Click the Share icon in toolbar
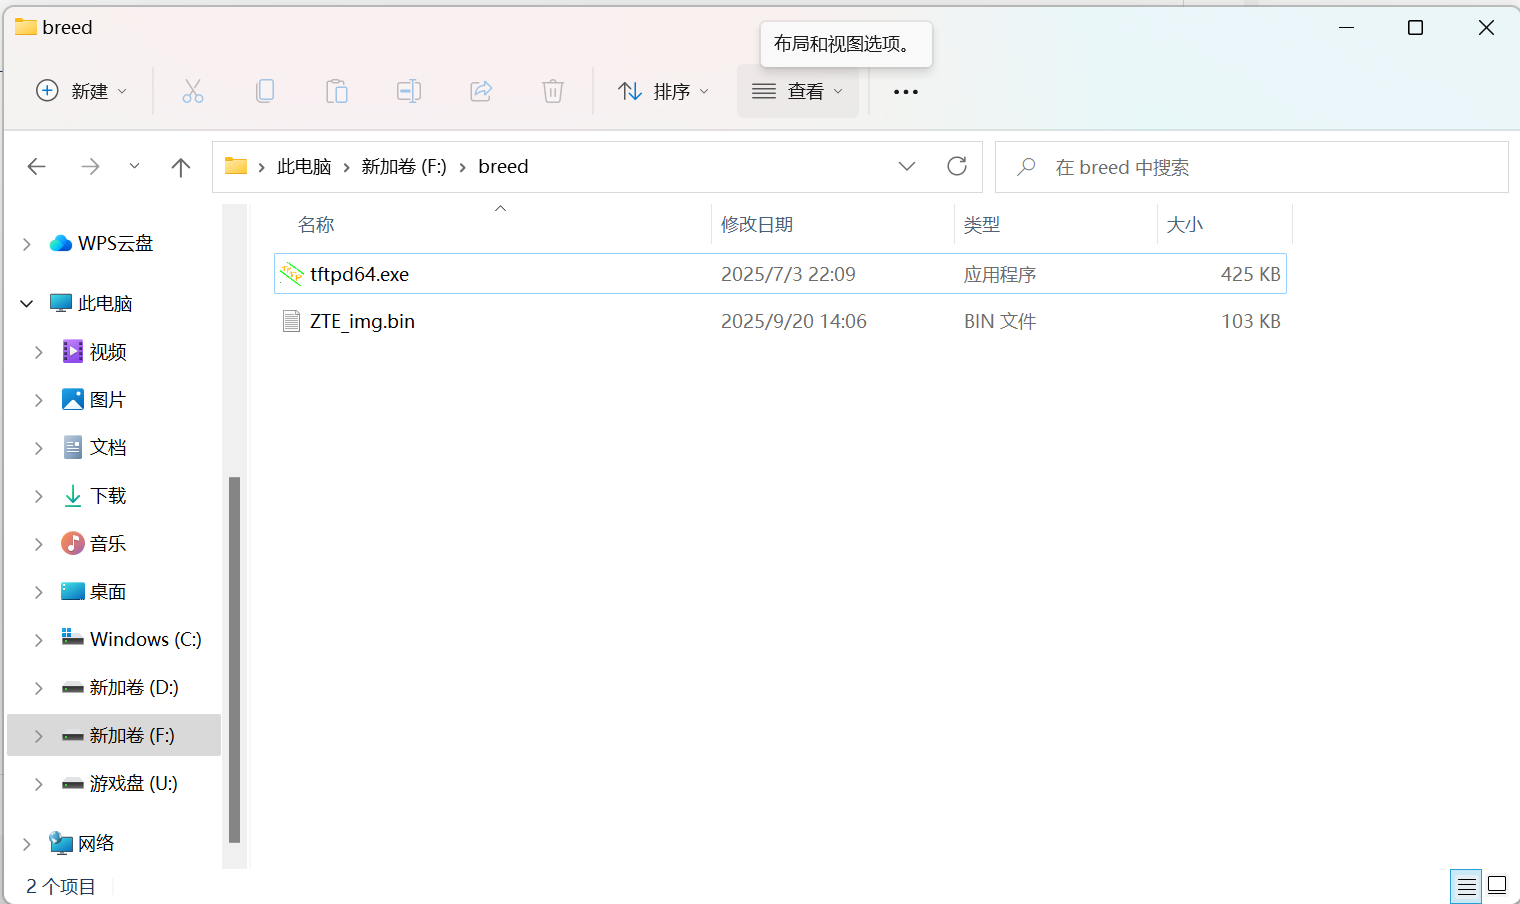This screenshot has height=904, width=1520. 481,91
